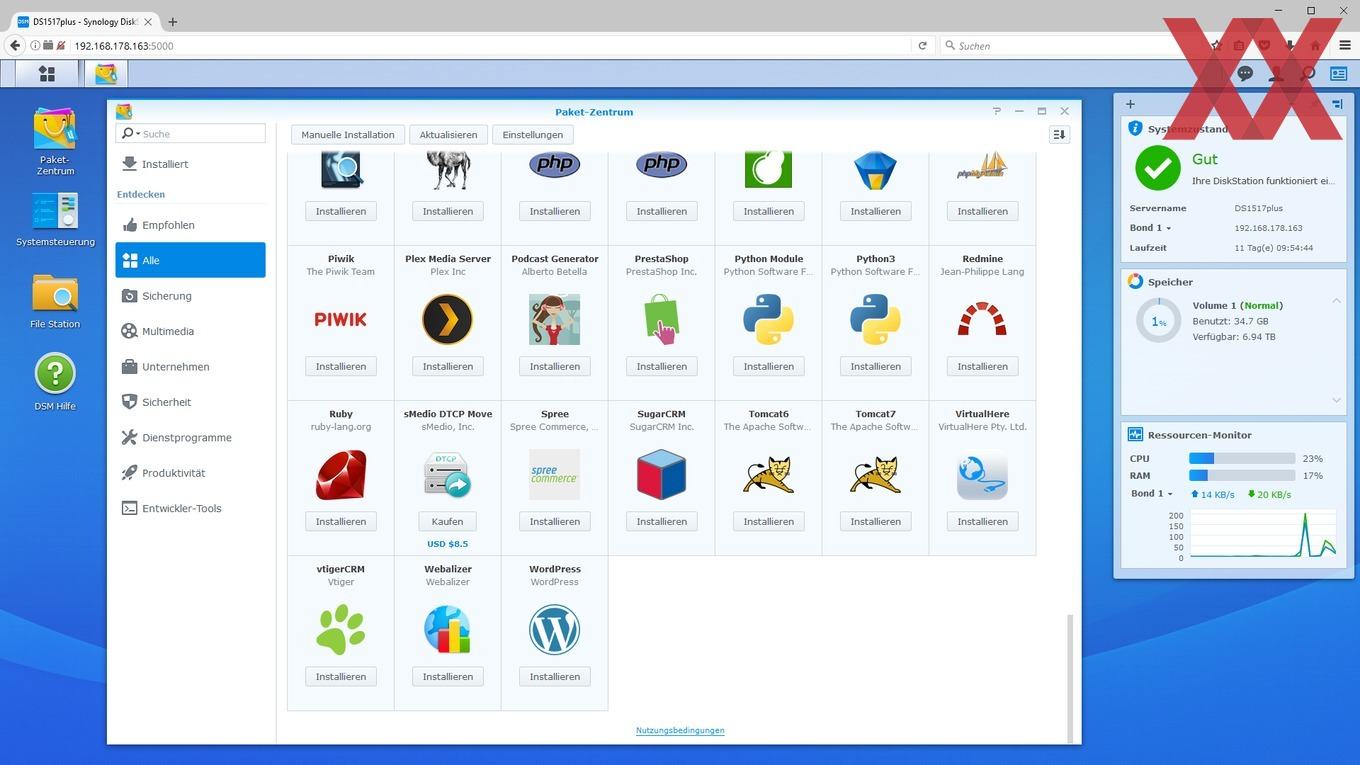Open the sort options in Paket-Zentrum
The height and width of the screenshot is (765, 1360).
(1059, 134)
